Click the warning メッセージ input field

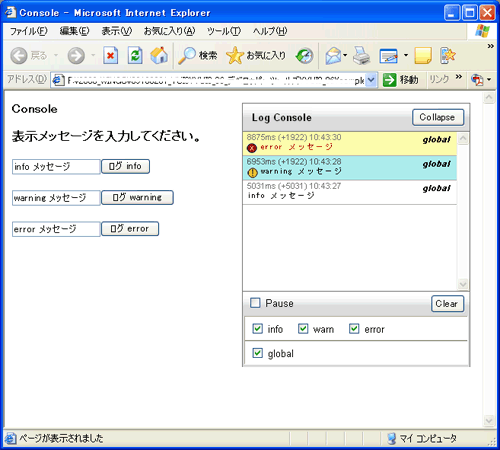click(x=56, y=198)
